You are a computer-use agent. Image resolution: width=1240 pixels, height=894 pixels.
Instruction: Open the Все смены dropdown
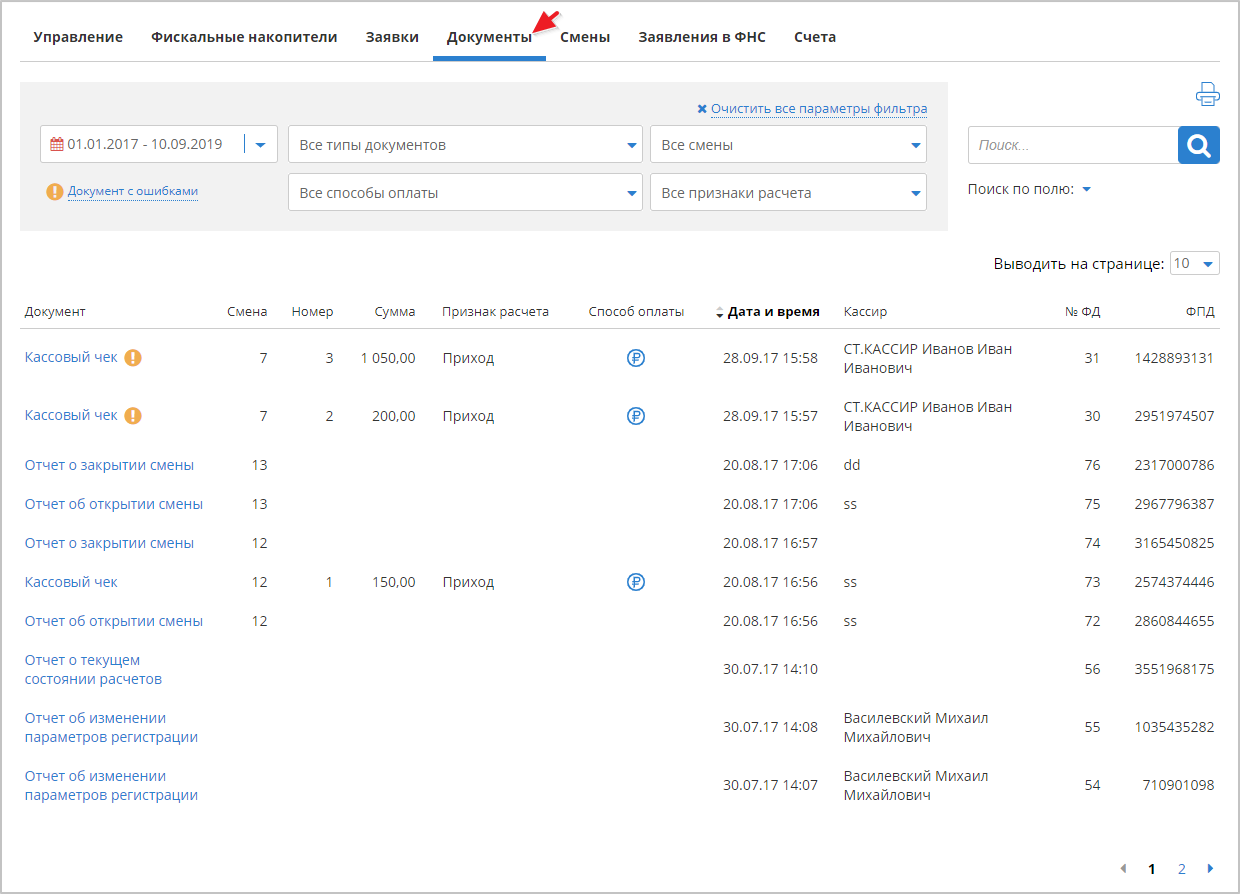point(788,145)
